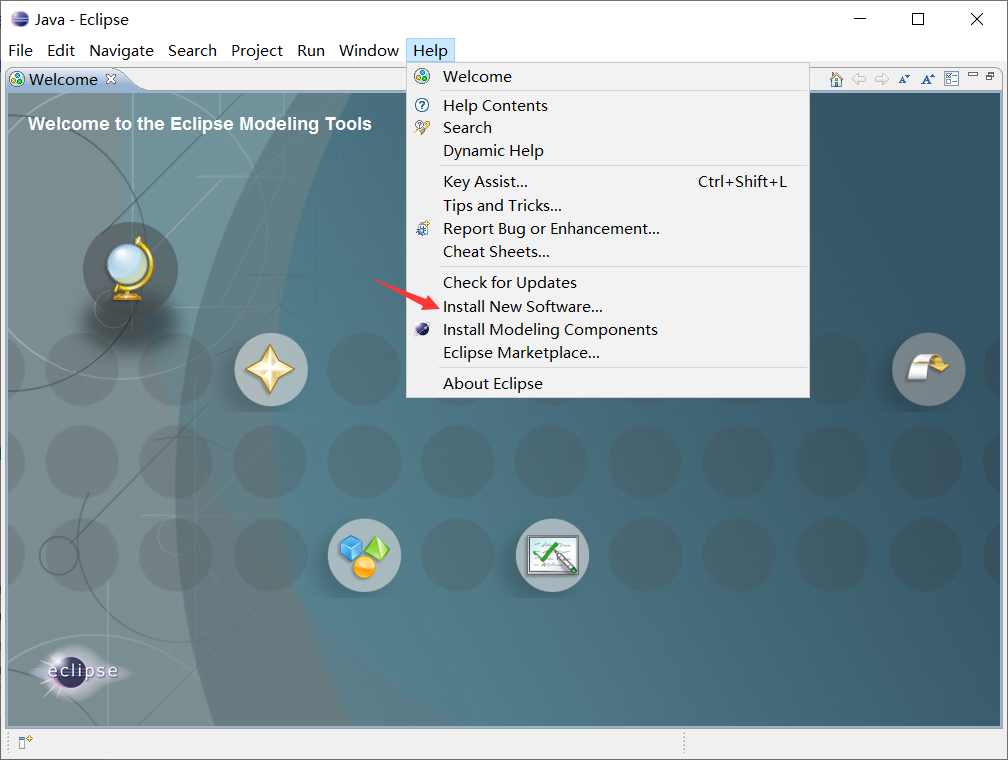
Task: Choose Report Bug or Enhancement...
Action: [608, 229]
